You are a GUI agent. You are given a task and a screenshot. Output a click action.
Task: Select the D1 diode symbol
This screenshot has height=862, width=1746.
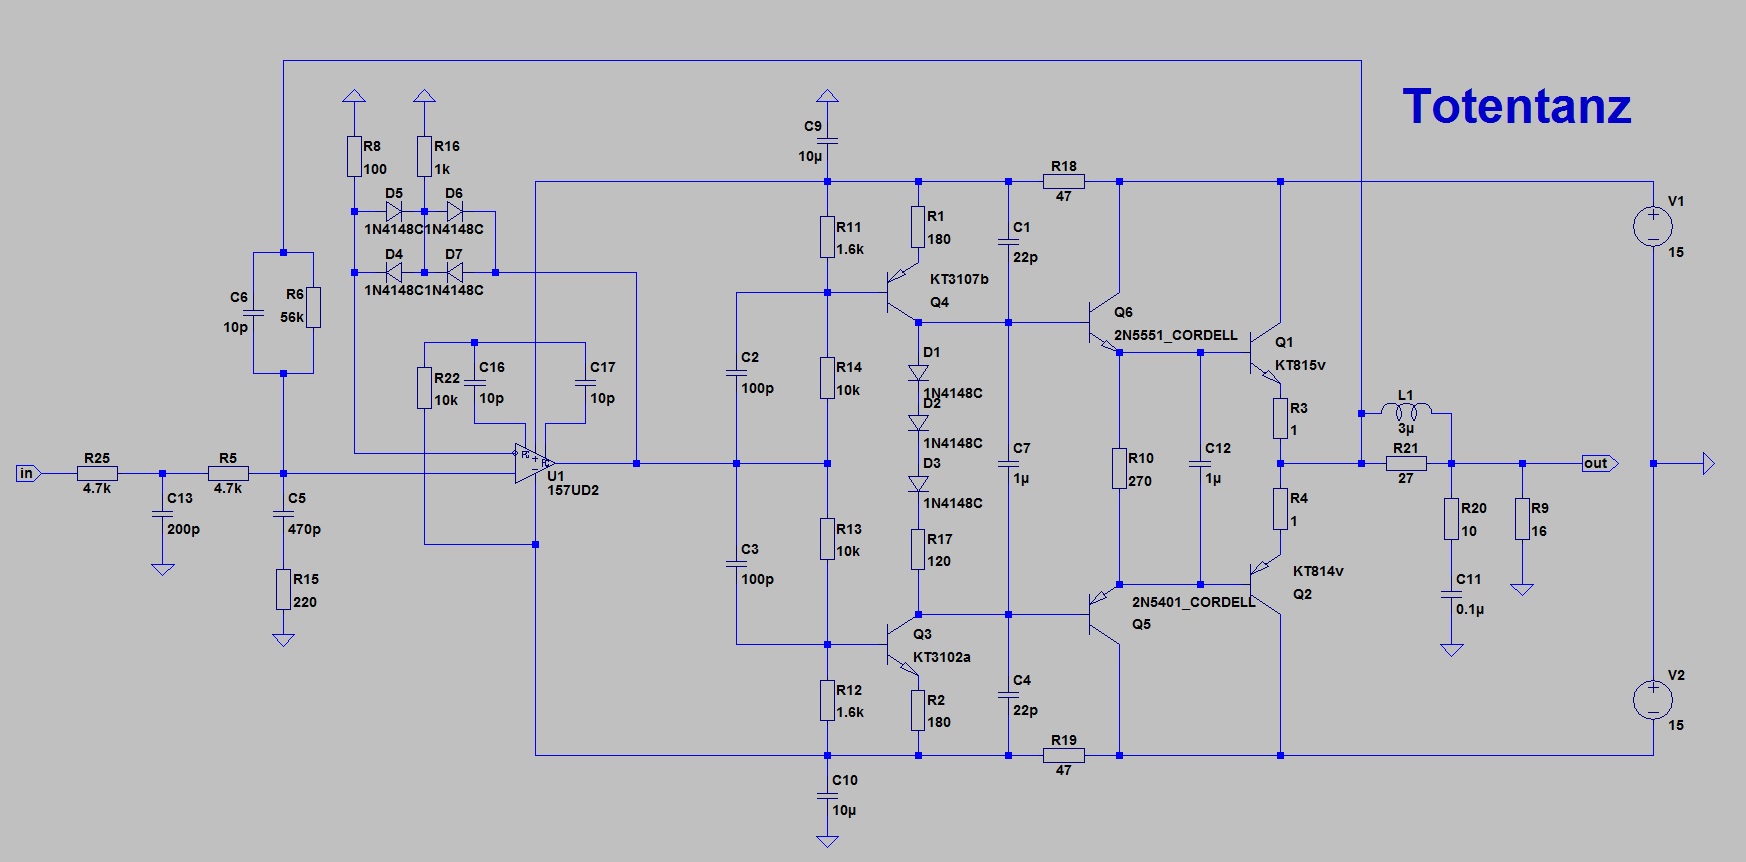click(x=918, y=373)
